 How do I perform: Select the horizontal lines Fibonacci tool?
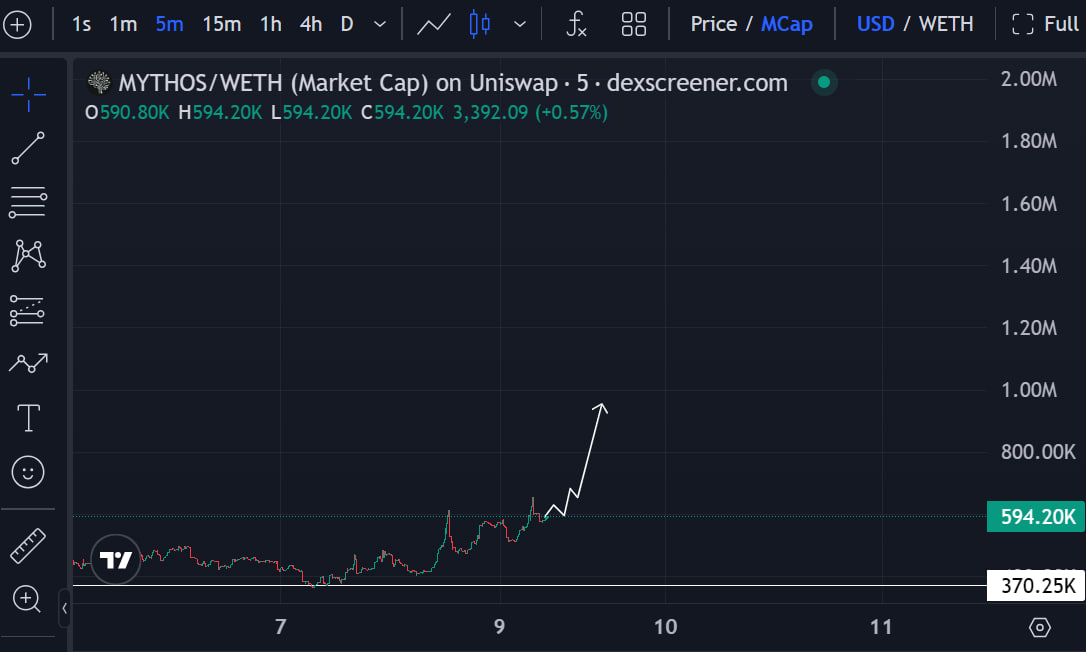28,202
